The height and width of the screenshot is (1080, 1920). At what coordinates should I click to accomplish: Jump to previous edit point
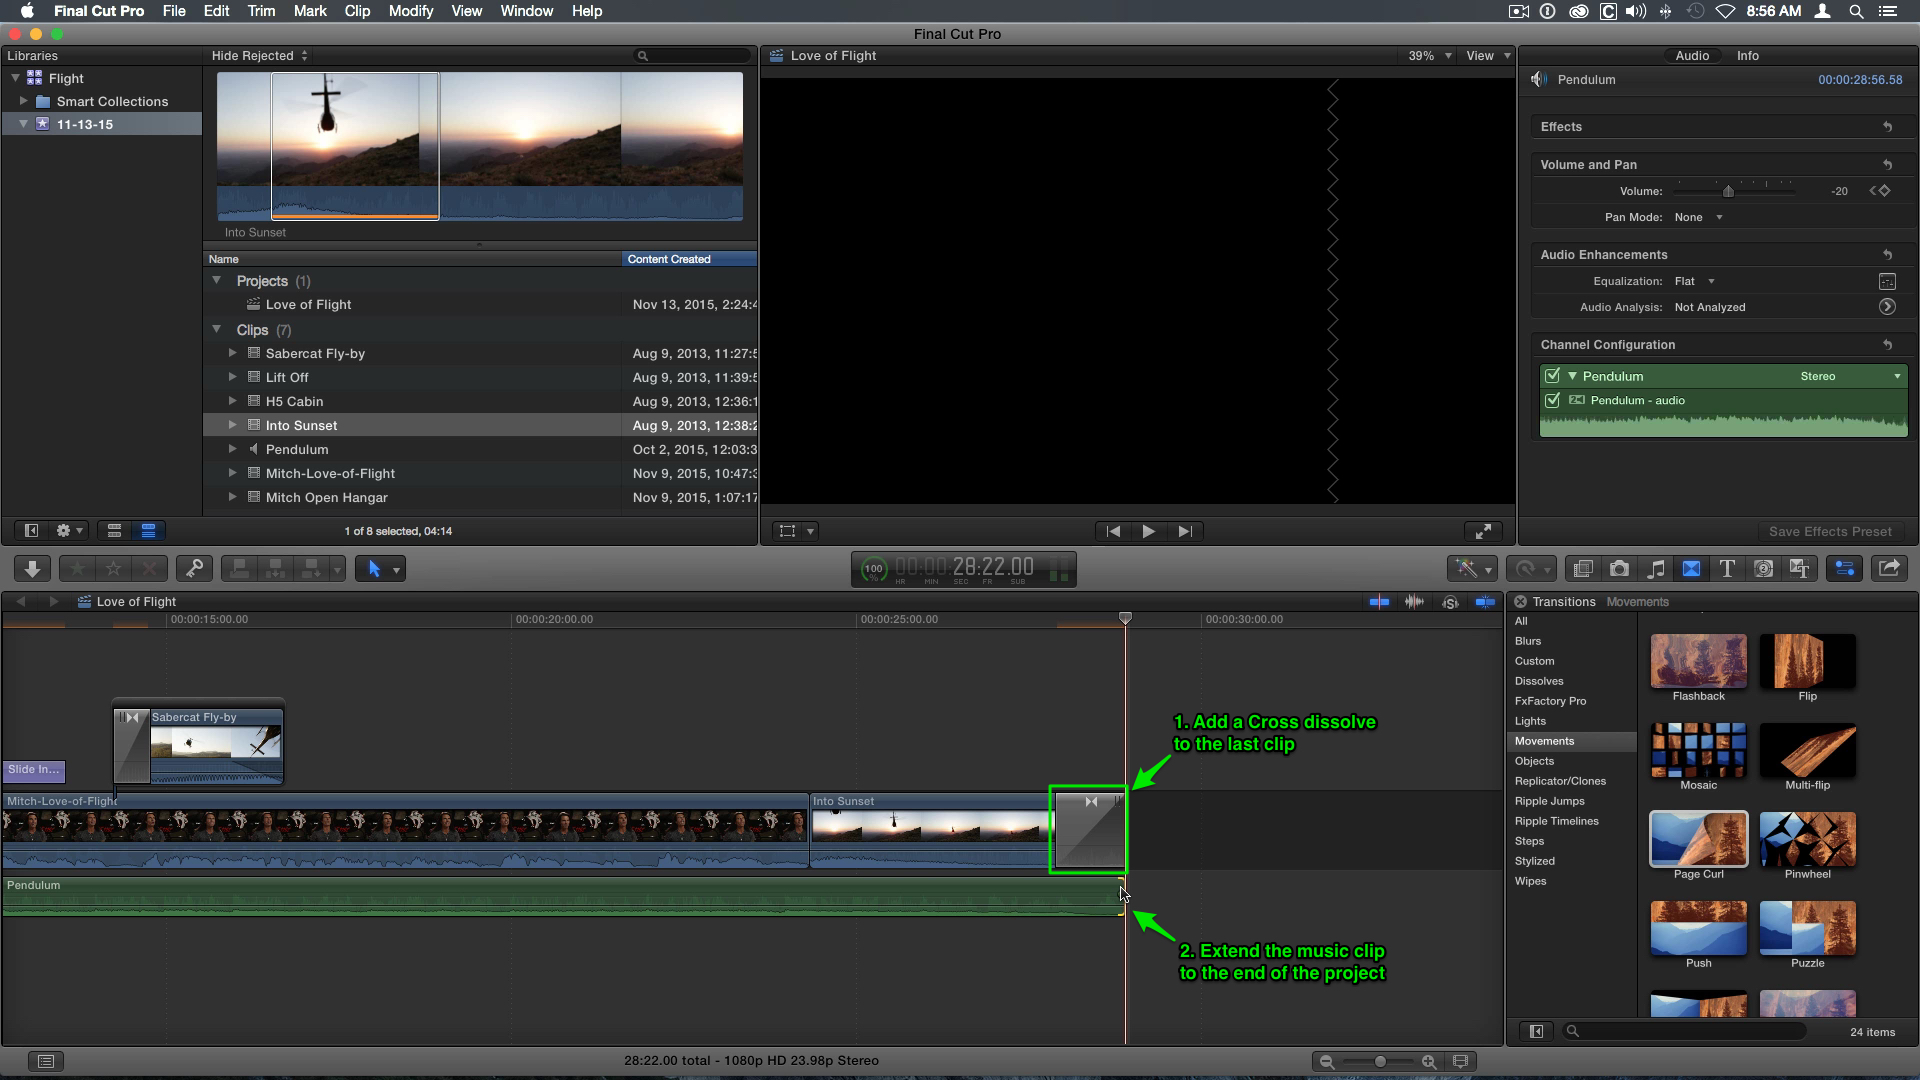coord(1113,532)
